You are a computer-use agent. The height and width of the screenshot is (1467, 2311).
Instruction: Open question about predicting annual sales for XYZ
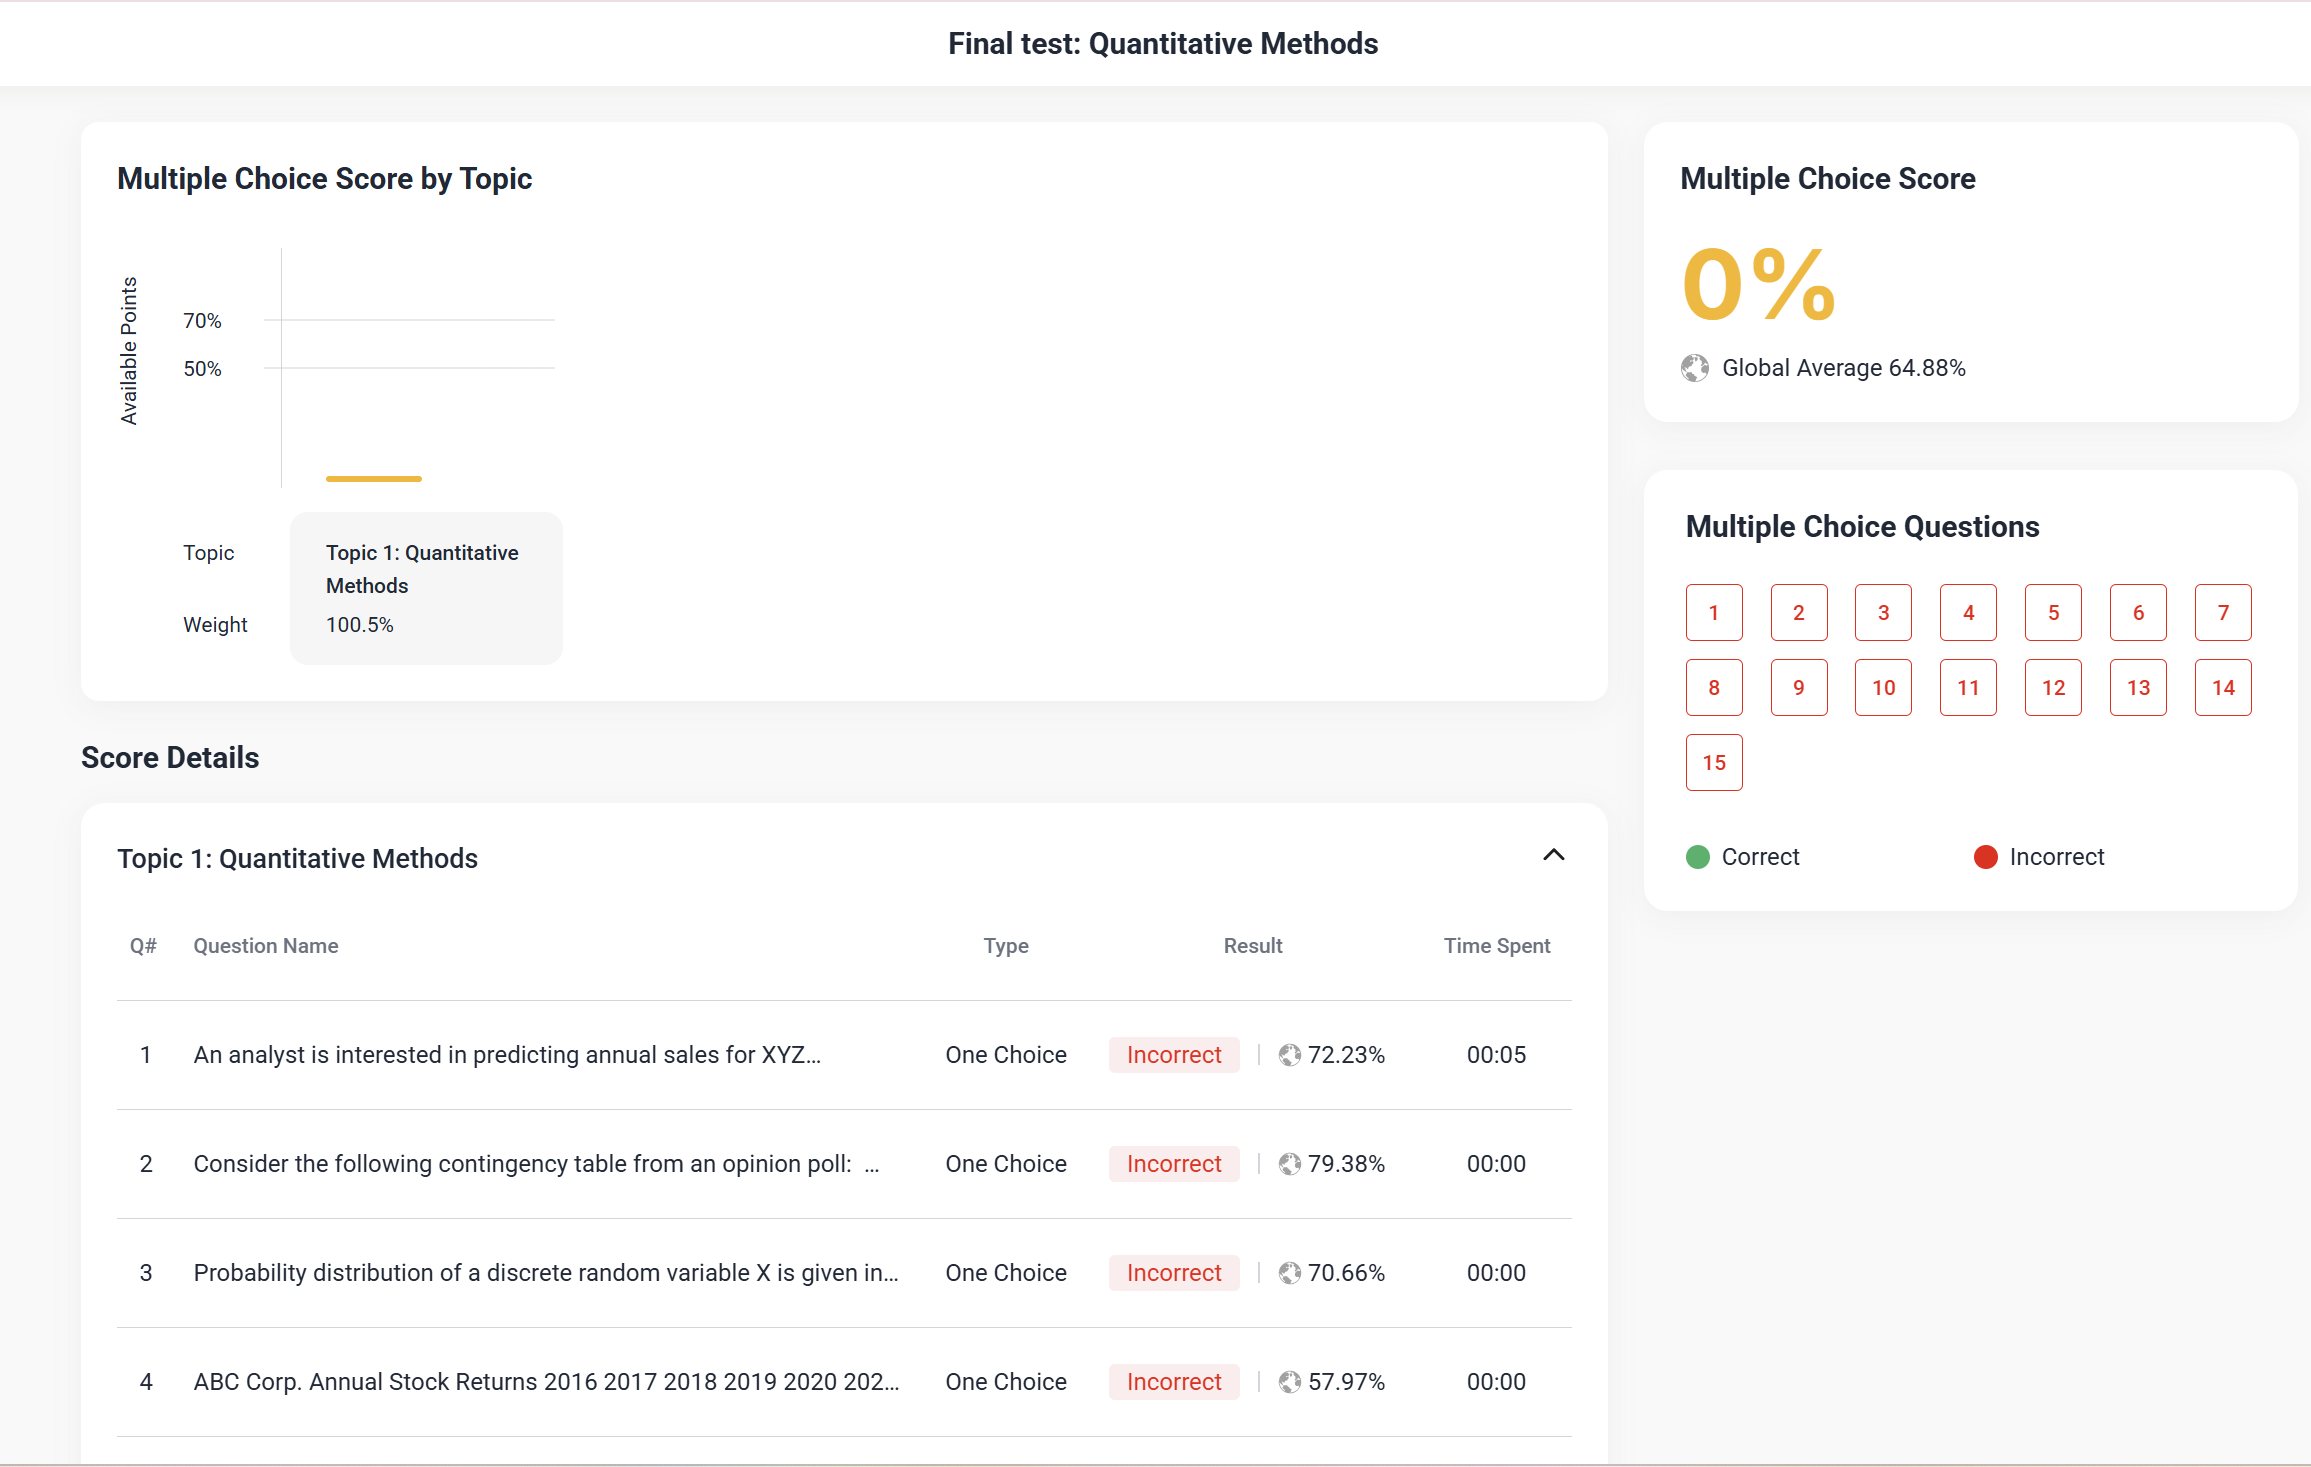click(507, 1055)
